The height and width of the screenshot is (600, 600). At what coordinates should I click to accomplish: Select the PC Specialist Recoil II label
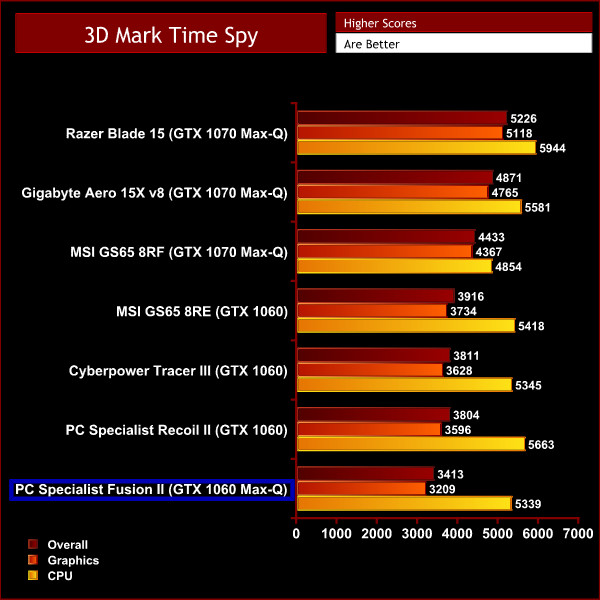pyautogui.click(x=176, y=430)
